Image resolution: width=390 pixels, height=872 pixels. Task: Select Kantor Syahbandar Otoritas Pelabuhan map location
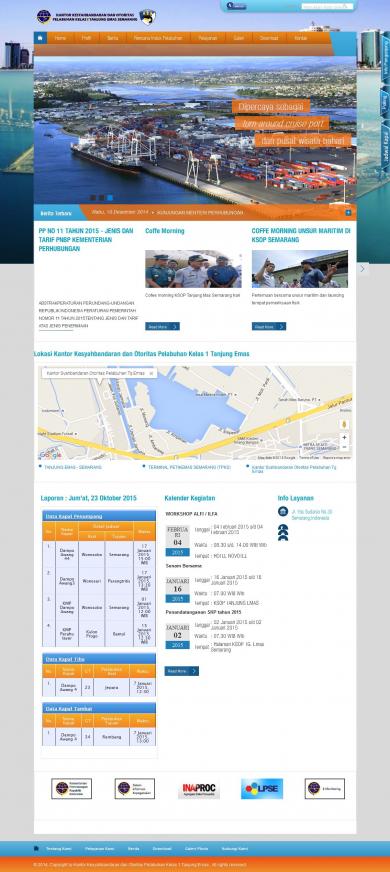(x=293, y=469)
